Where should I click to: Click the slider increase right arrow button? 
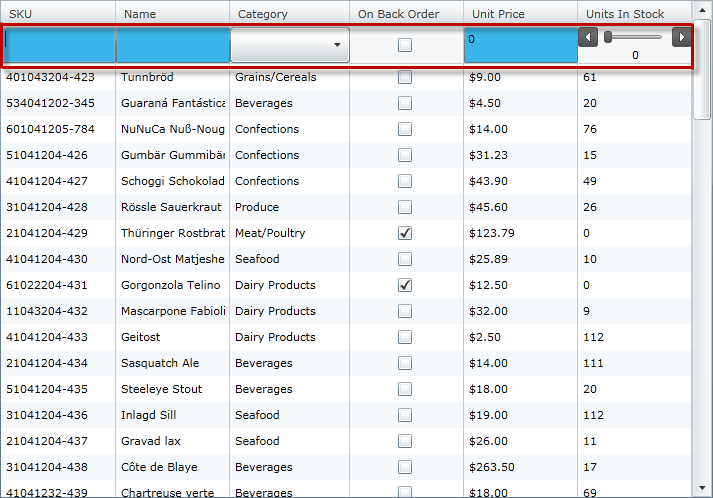[x=682, y=37]
